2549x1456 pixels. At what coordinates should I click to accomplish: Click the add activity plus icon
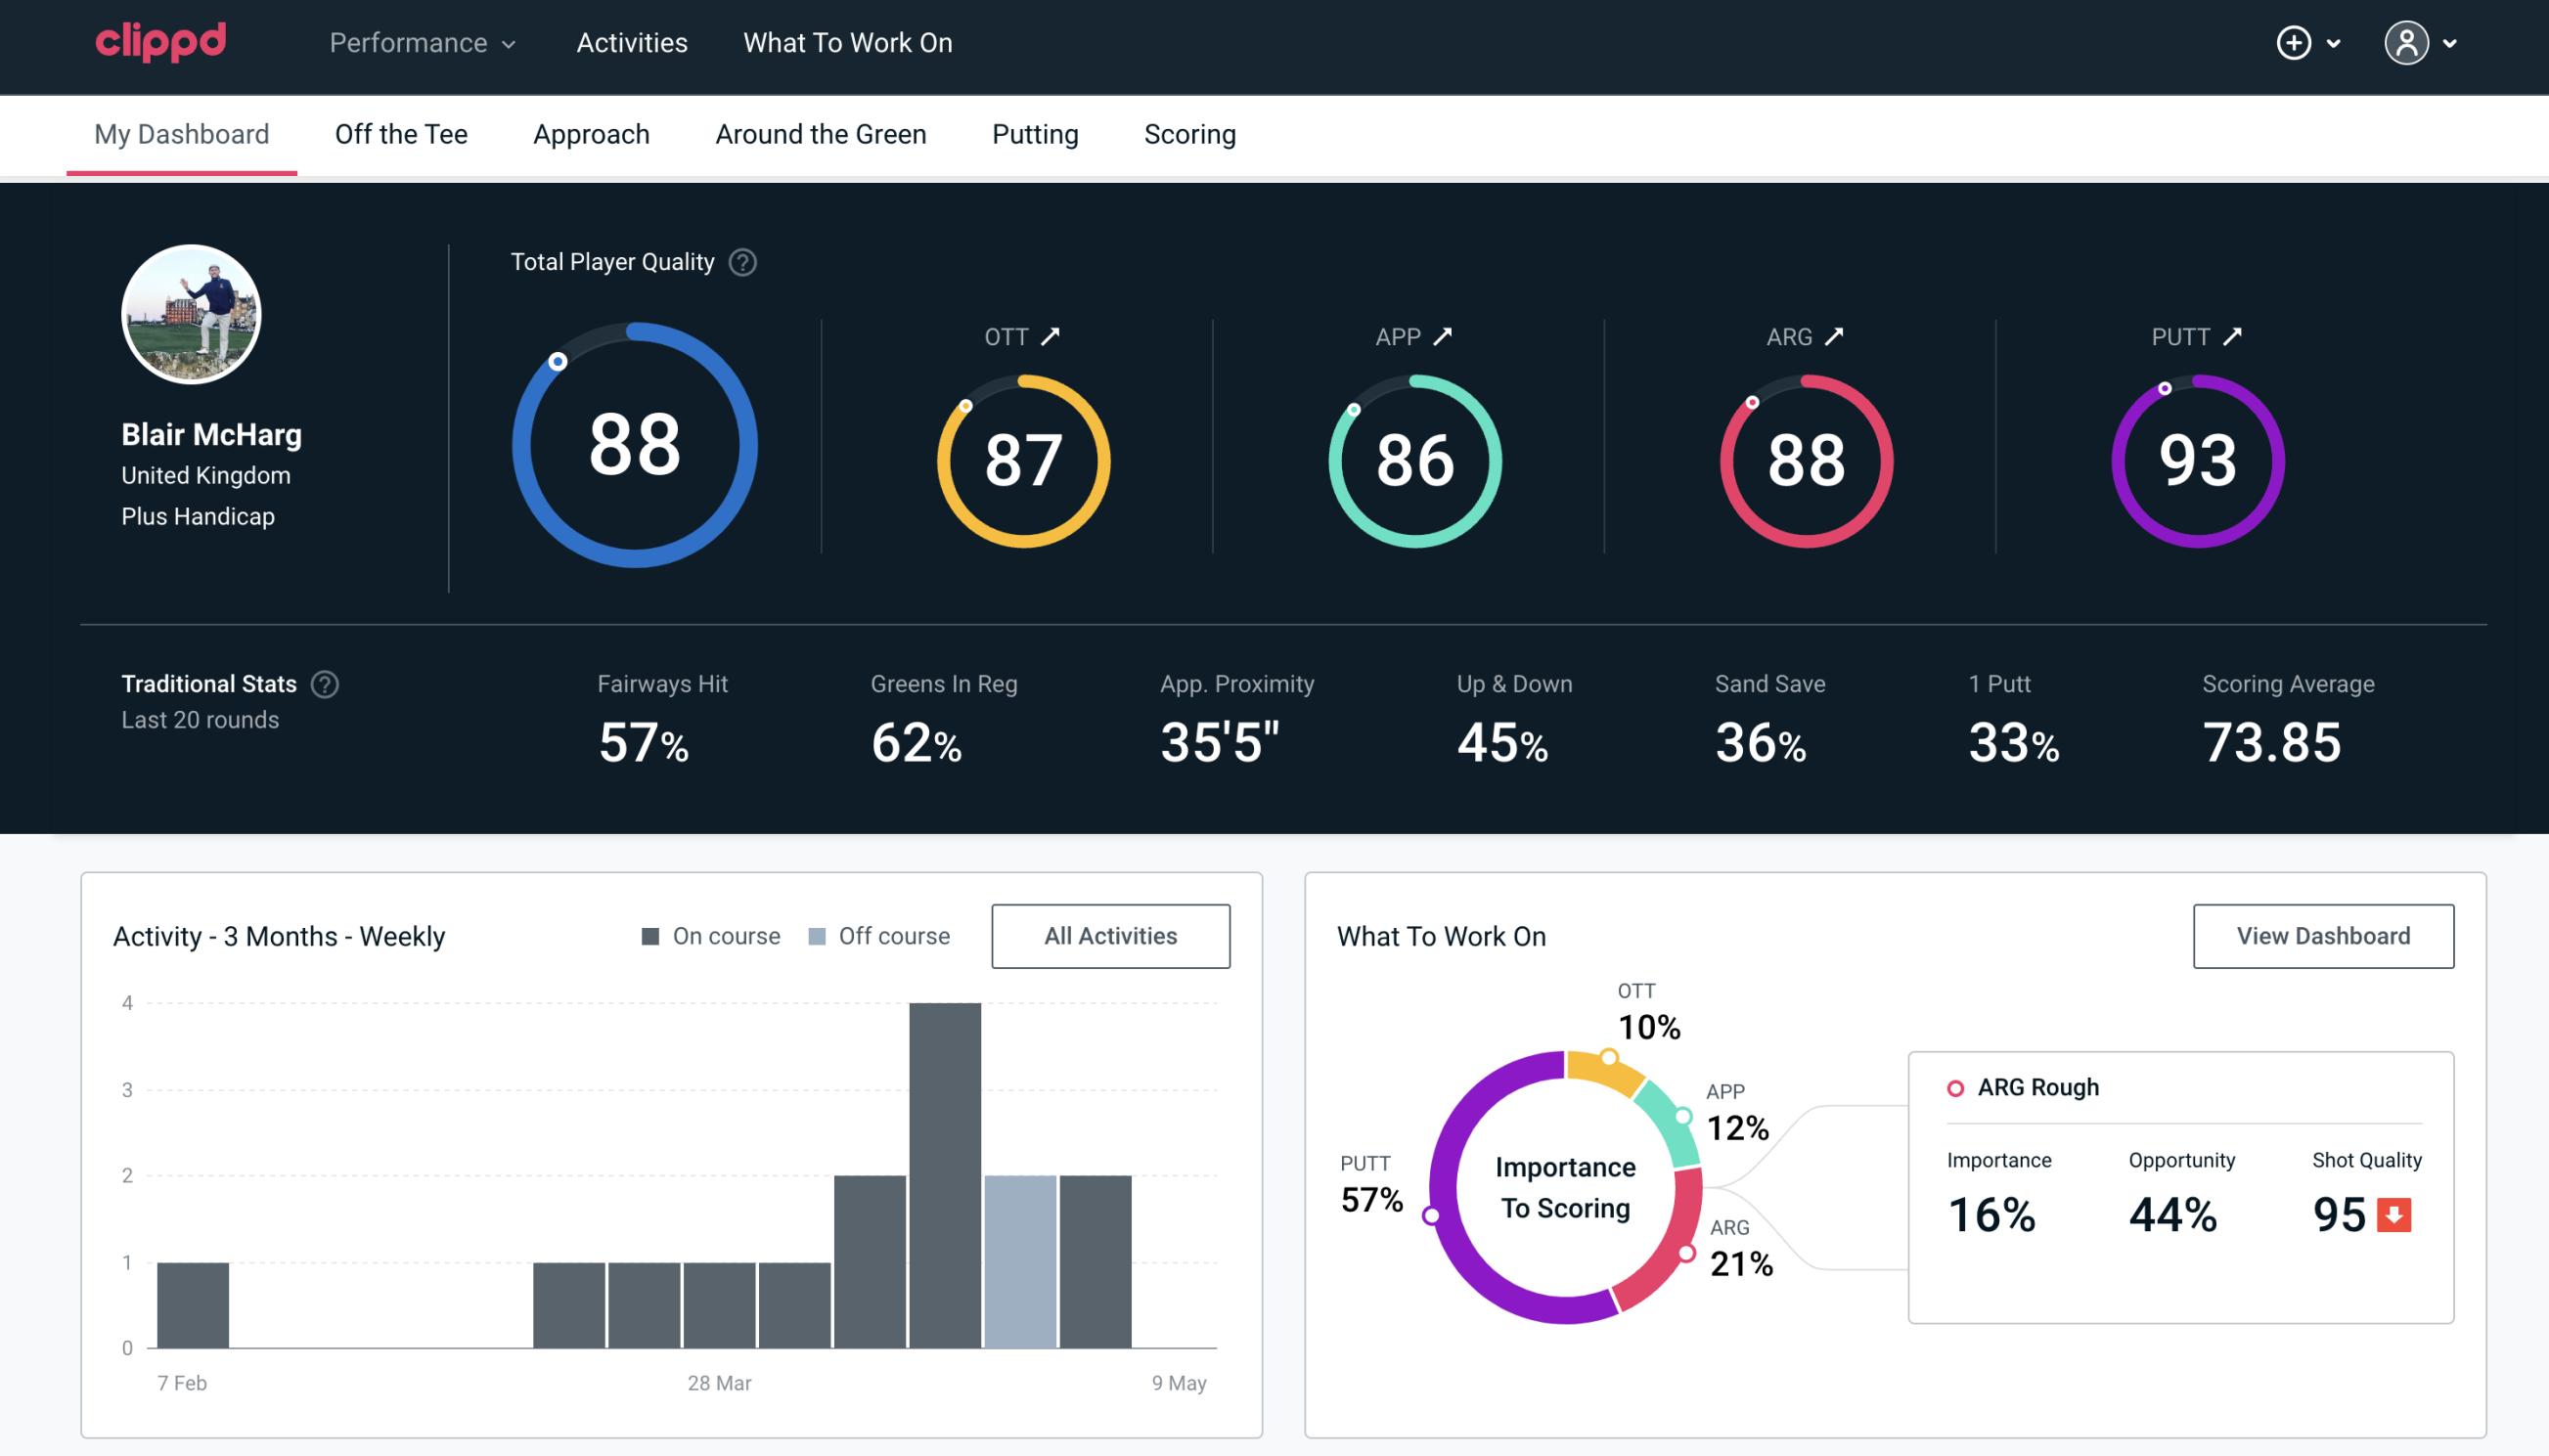tap(2295, 42)
